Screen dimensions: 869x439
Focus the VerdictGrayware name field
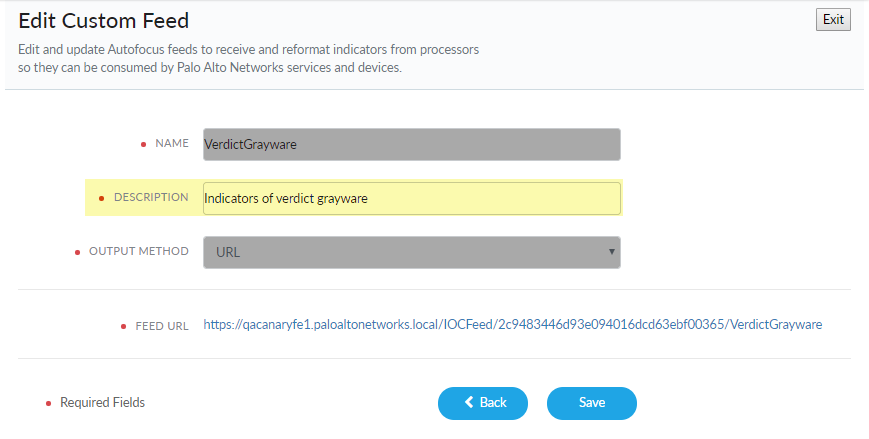click(x=411, y=144)
